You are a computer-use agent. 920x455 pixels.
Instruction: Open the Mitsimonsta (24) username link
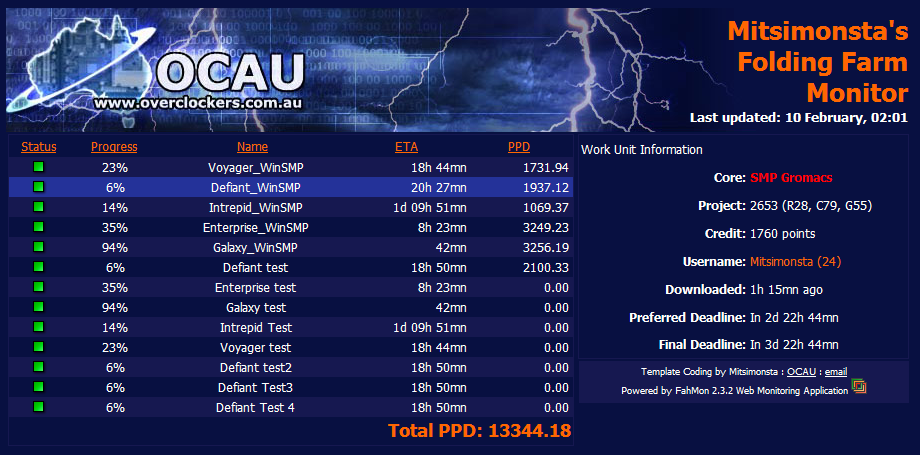[796, 262]
